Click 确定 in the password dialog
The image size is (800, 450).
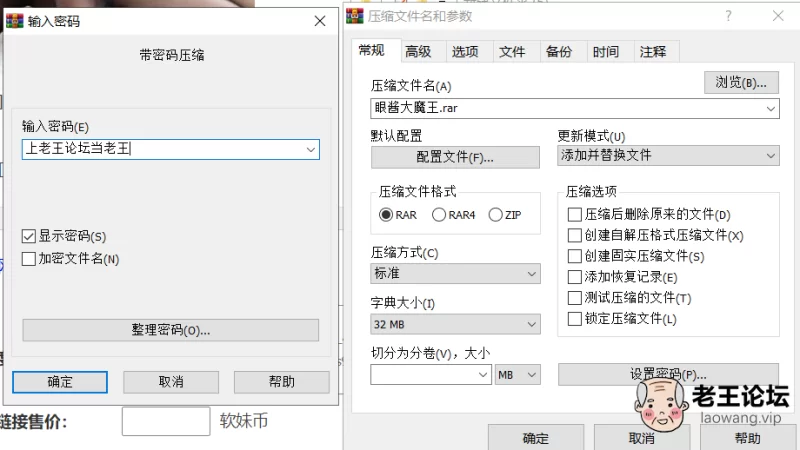(60, 382)
